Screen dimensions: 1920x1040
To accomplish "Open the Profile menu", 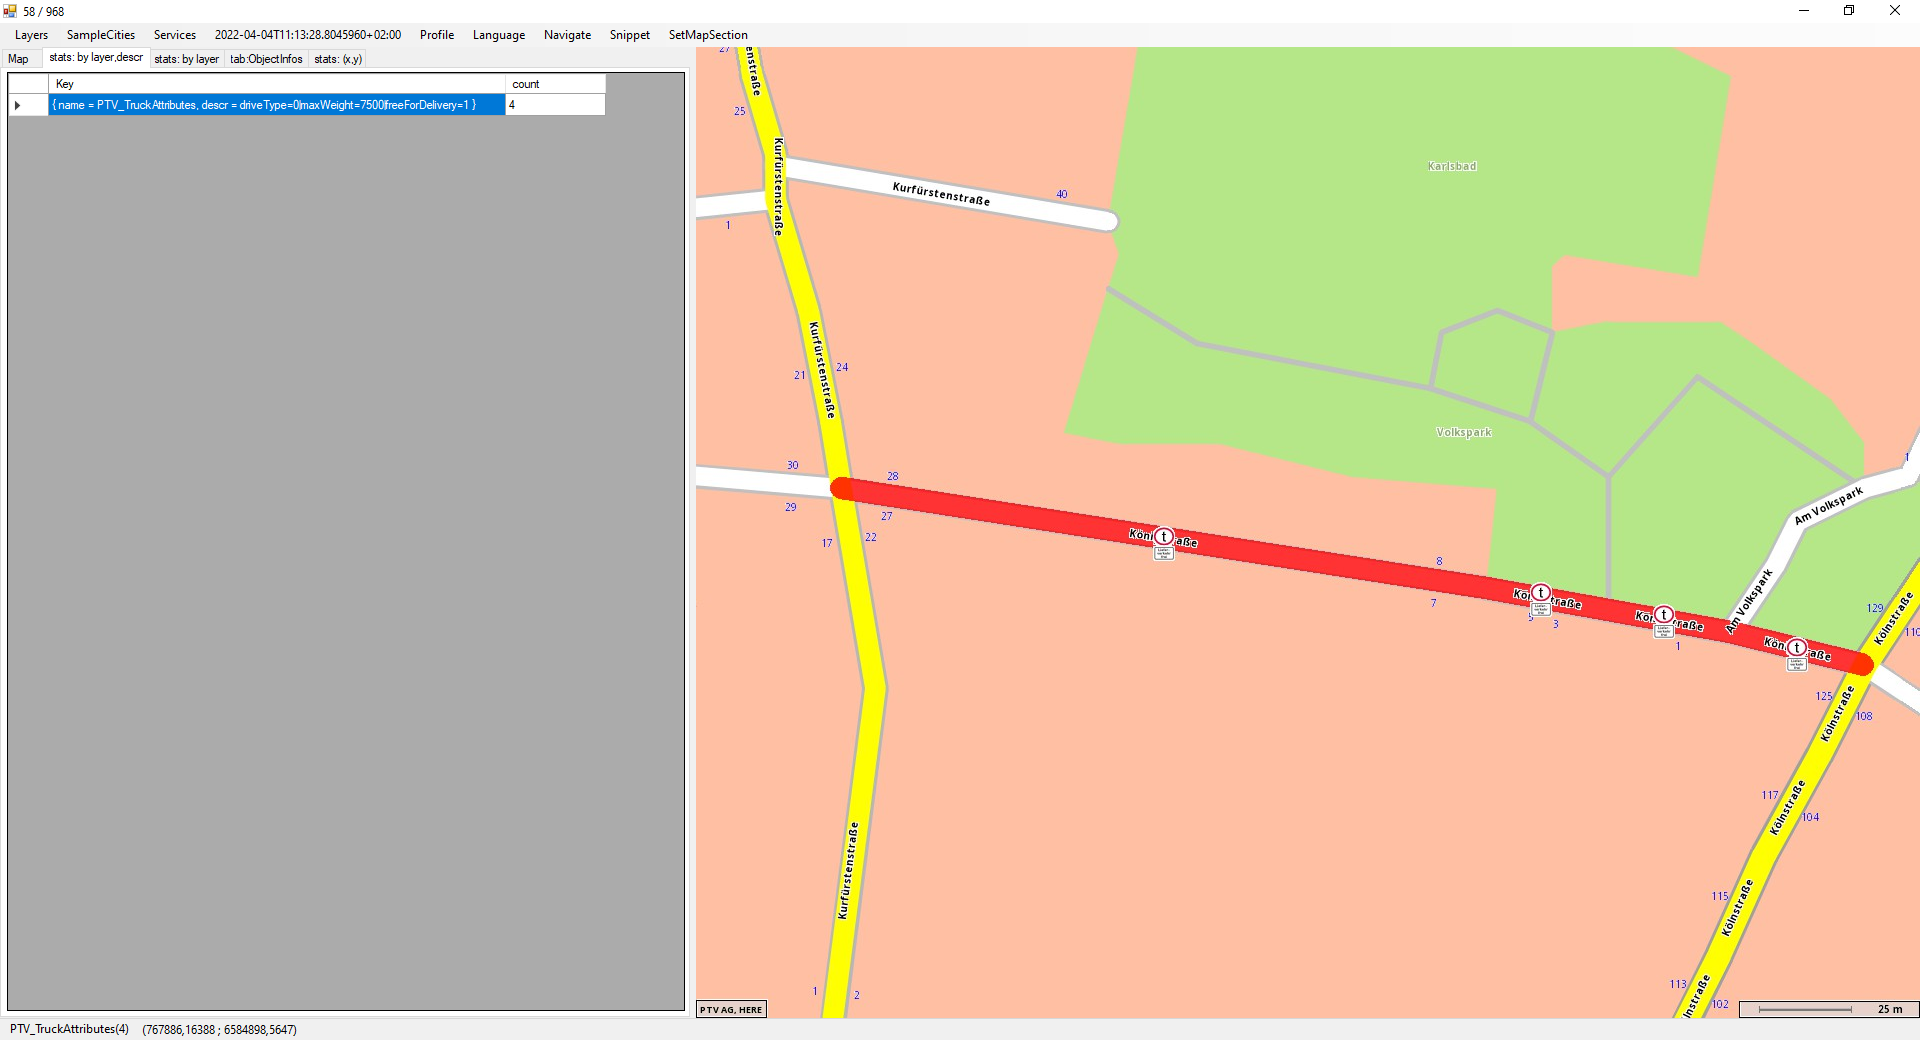I will 436,35.
